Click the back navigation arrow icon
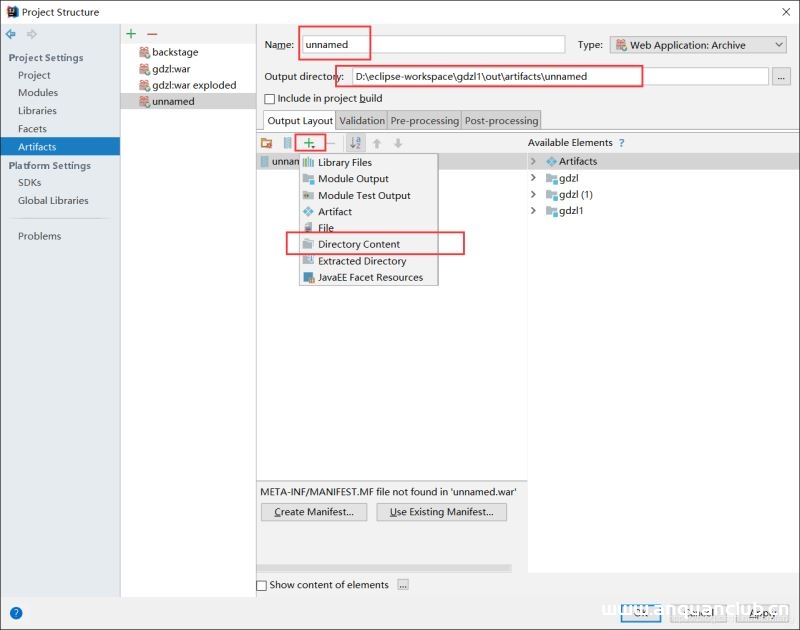800x630 pixels. coord(11,34)
